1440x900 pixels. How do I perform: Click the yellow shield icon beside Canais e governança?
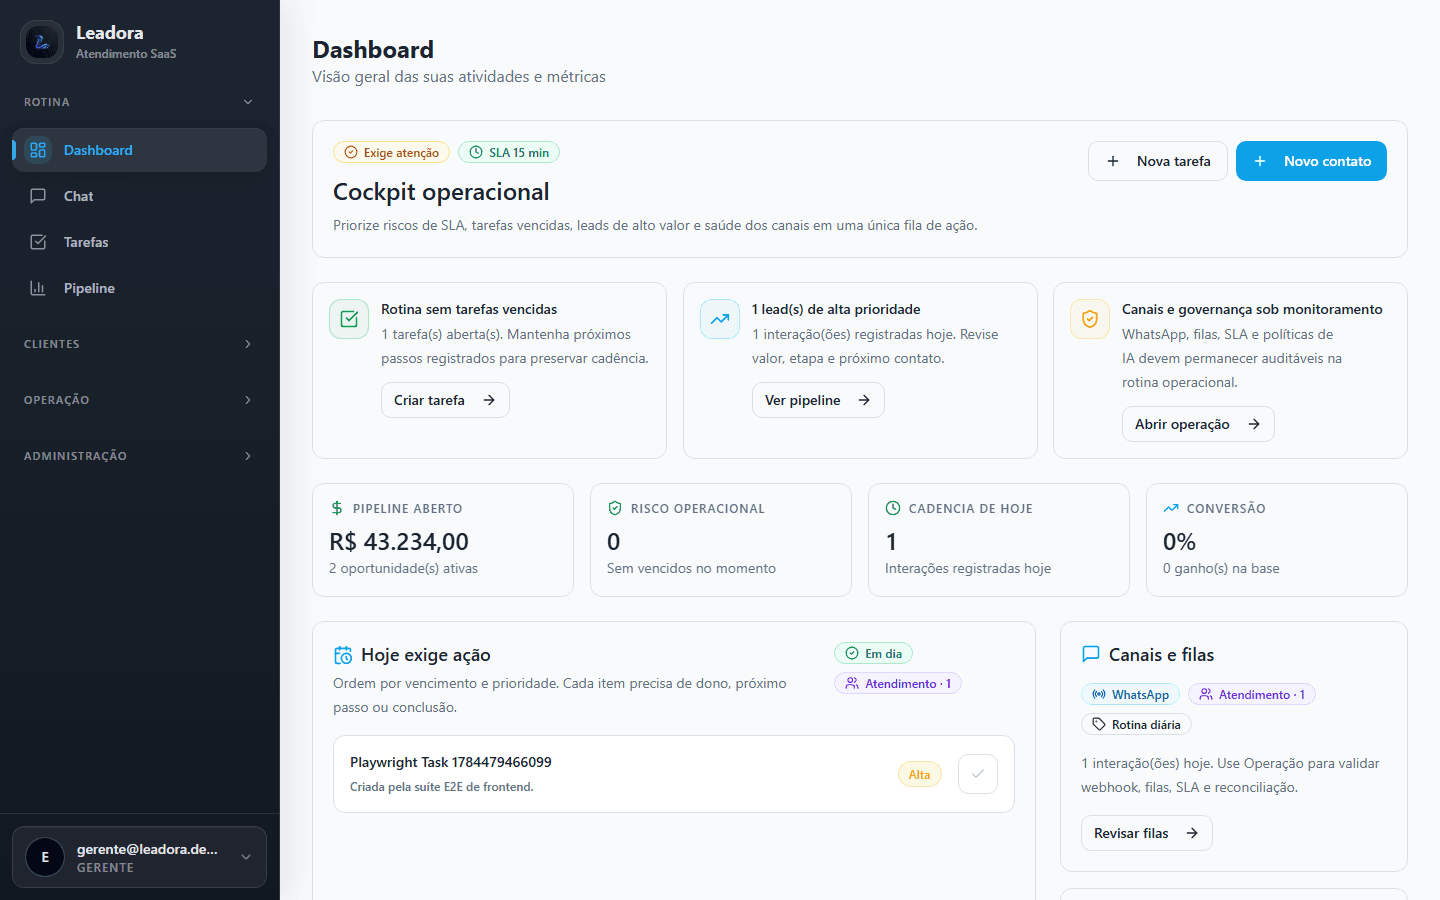(x=1090, y=319)
